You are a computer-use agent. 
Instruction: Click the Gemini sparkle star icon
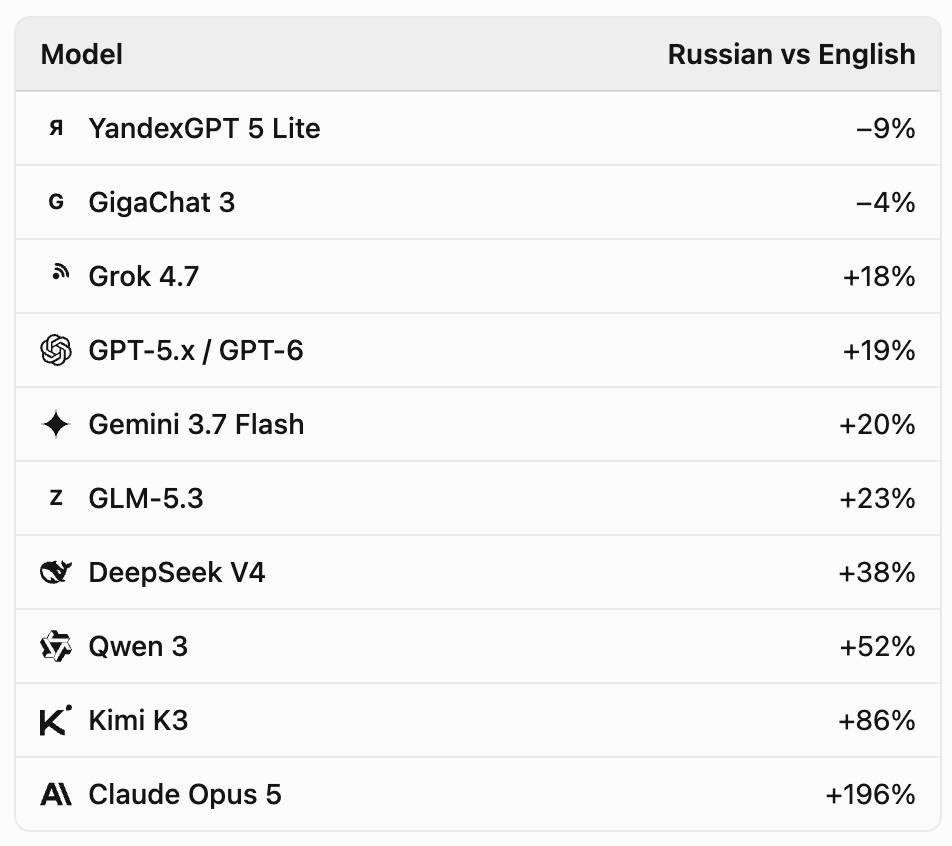[56, 424]
